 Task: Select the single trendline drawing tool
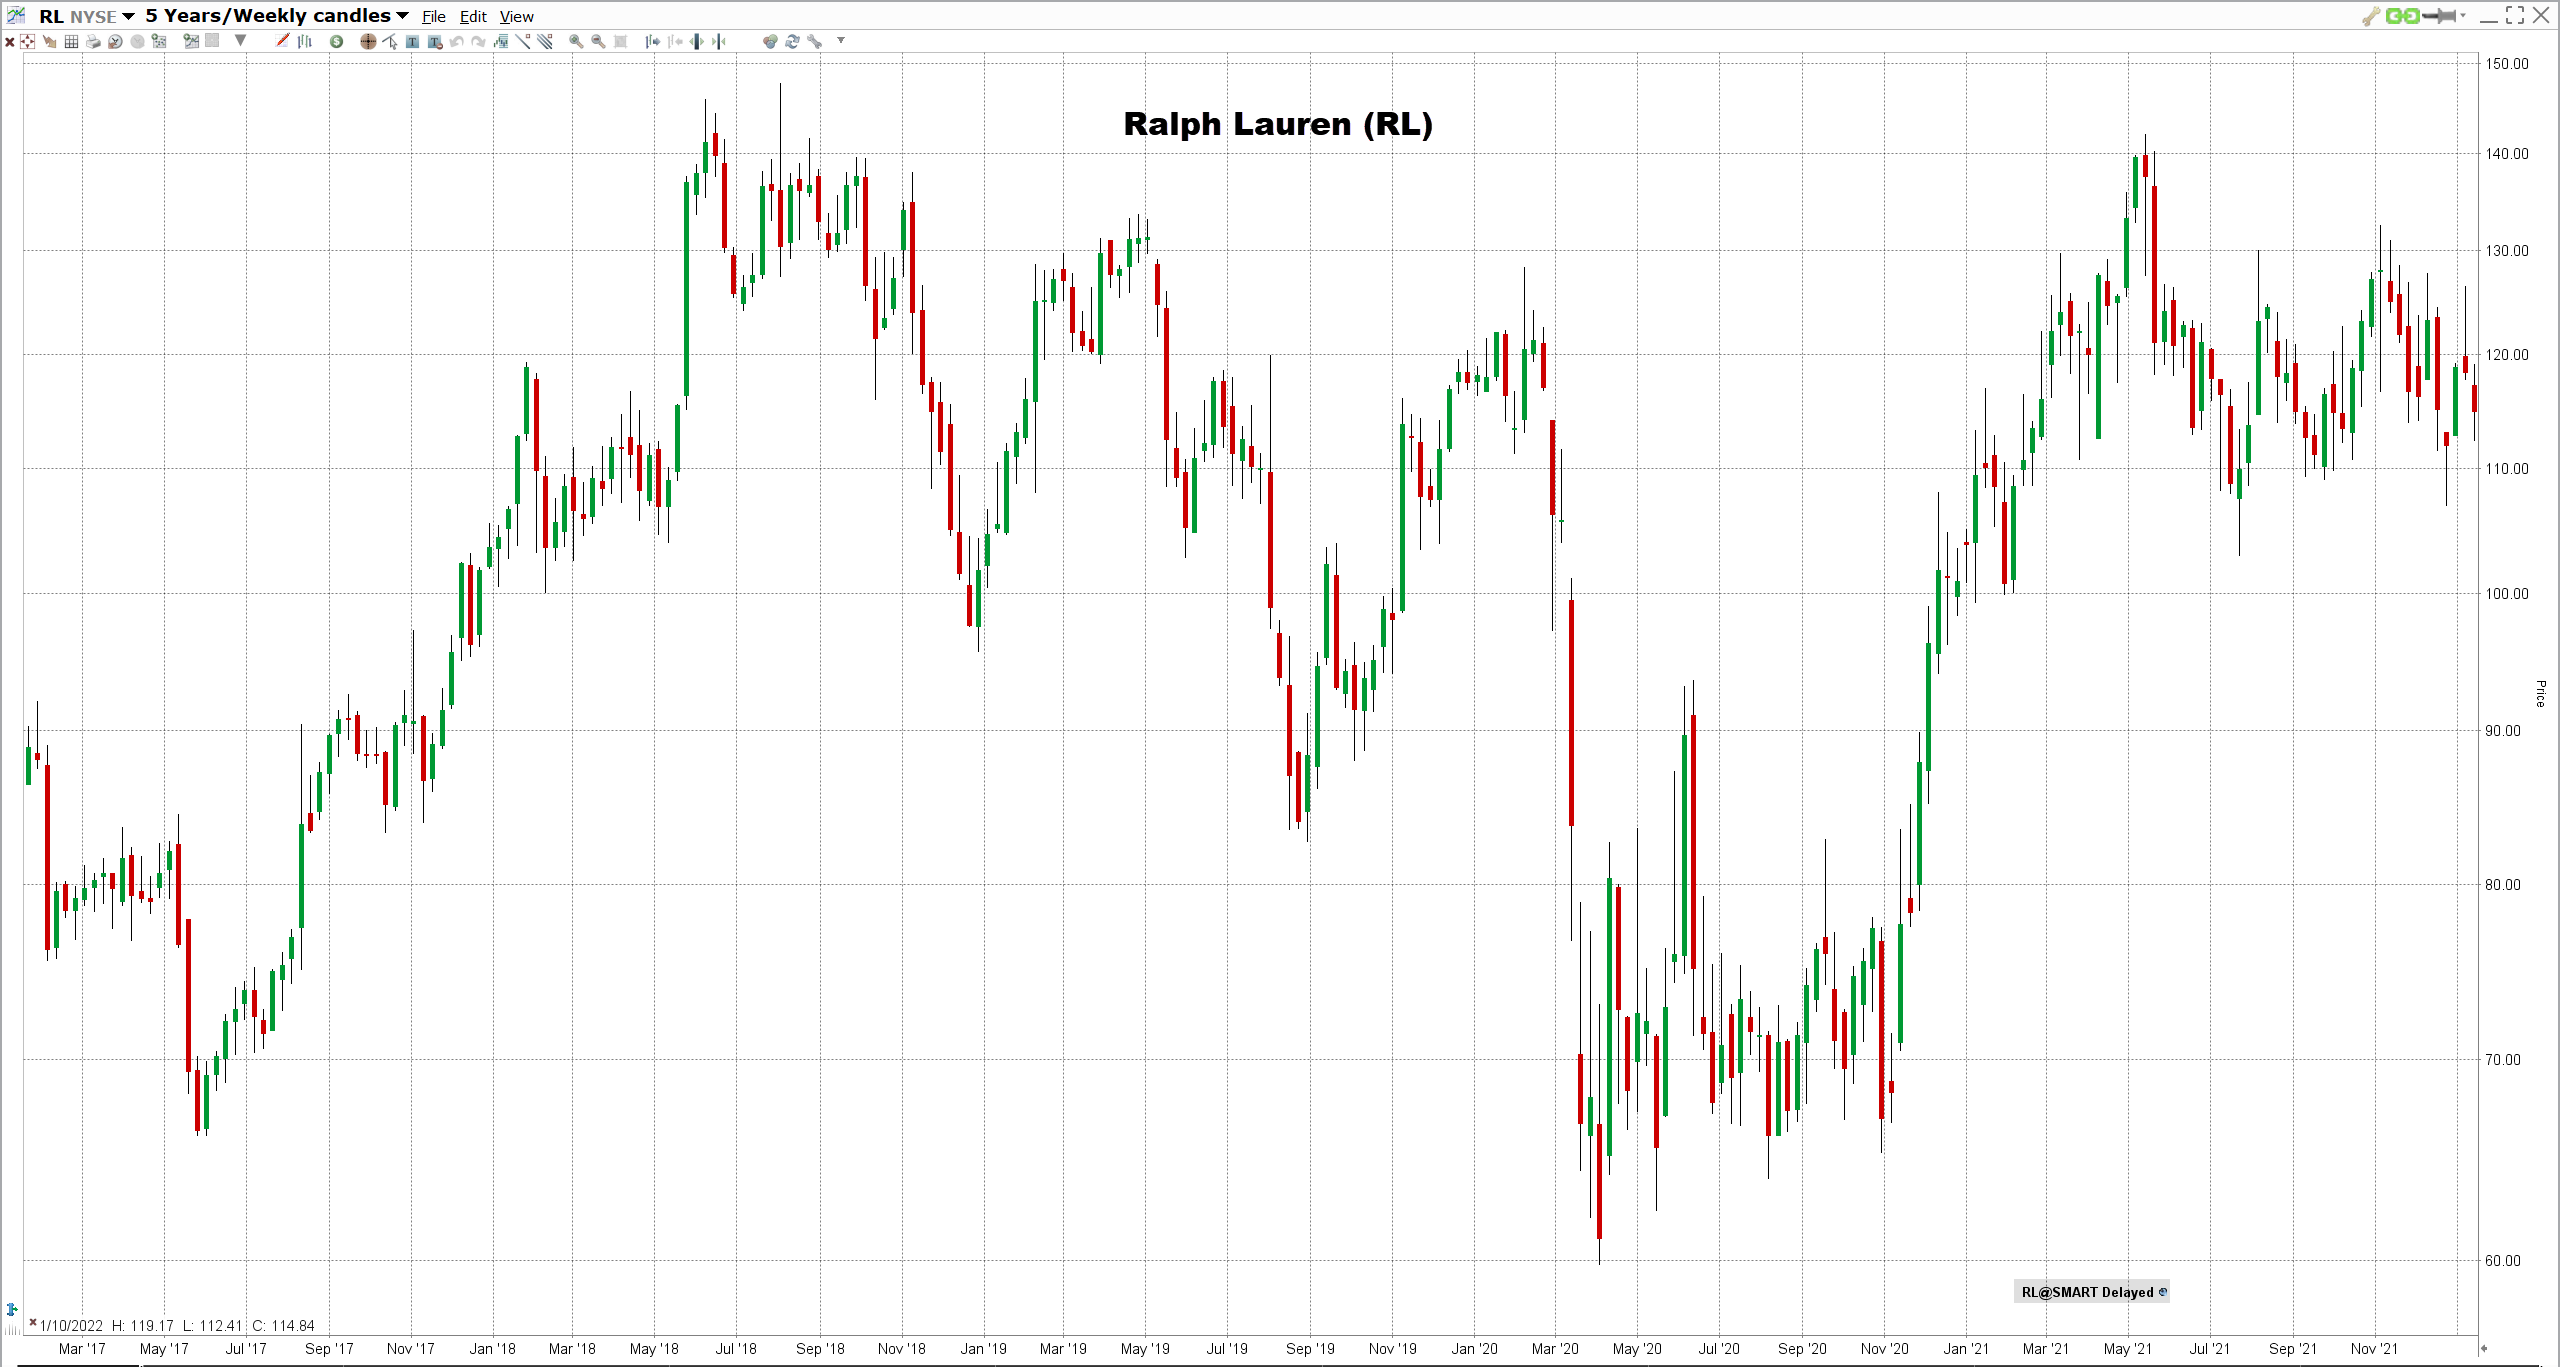pyautogui.click(x=523, y=42)
